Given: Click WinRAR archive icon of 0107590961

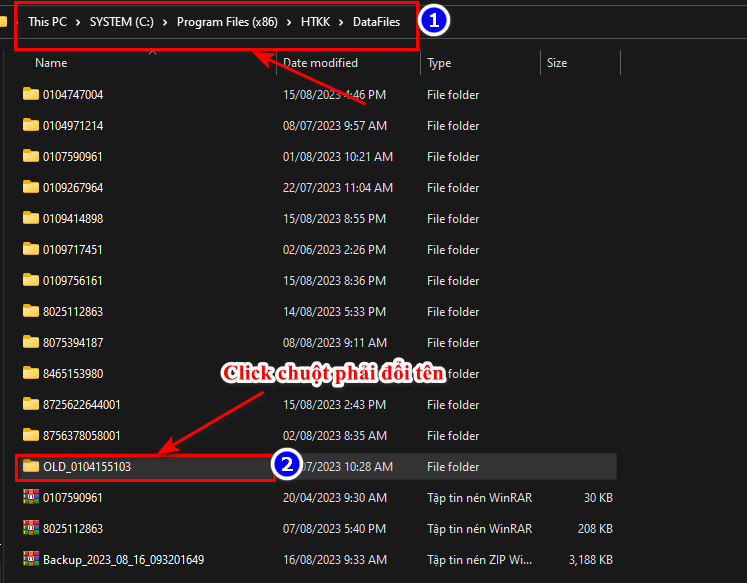Looking at the screenshot, I should point(30,498).
